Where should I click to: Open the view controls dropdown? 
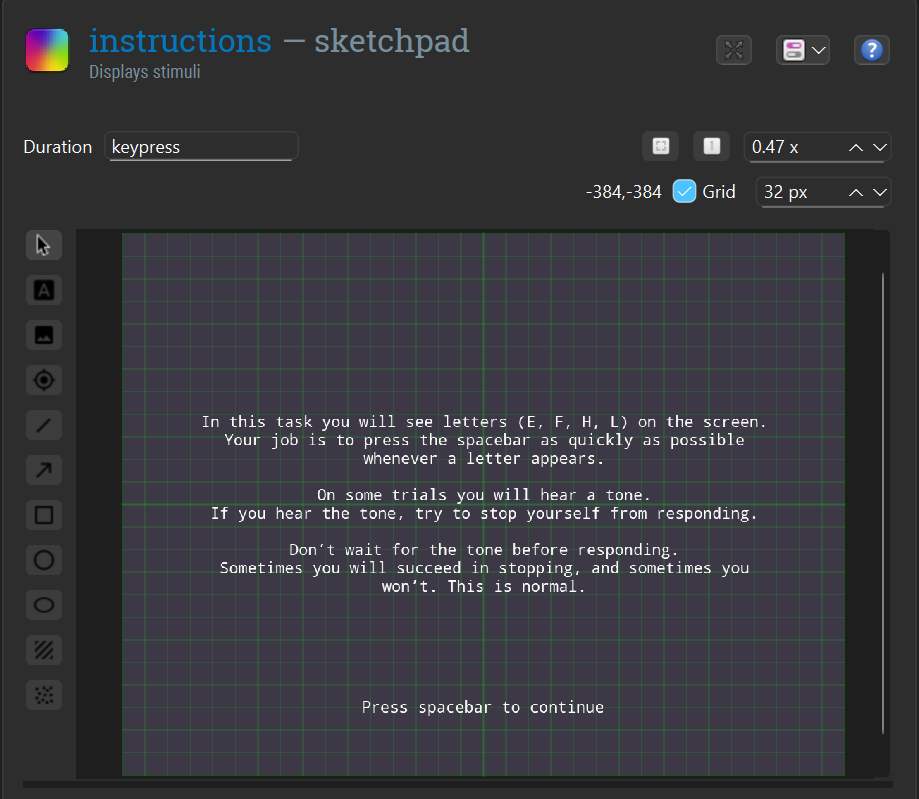pyautogui.click(x=803, y=50)
